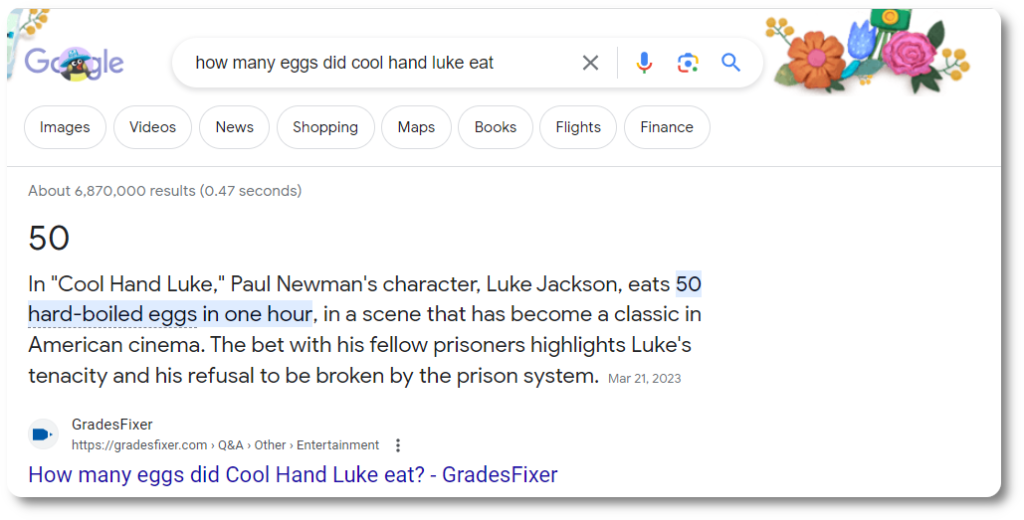
Task: Open the three-dot menu beside GradesFixer URL
Action: pos(398,445)
